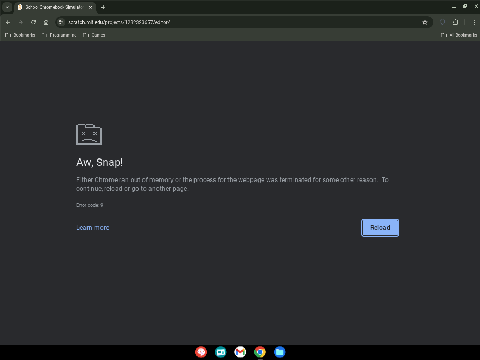The height and width of the screenshot is (360, 480).
Task: Open the extensions puzzle icon
Action: point(455,22)
